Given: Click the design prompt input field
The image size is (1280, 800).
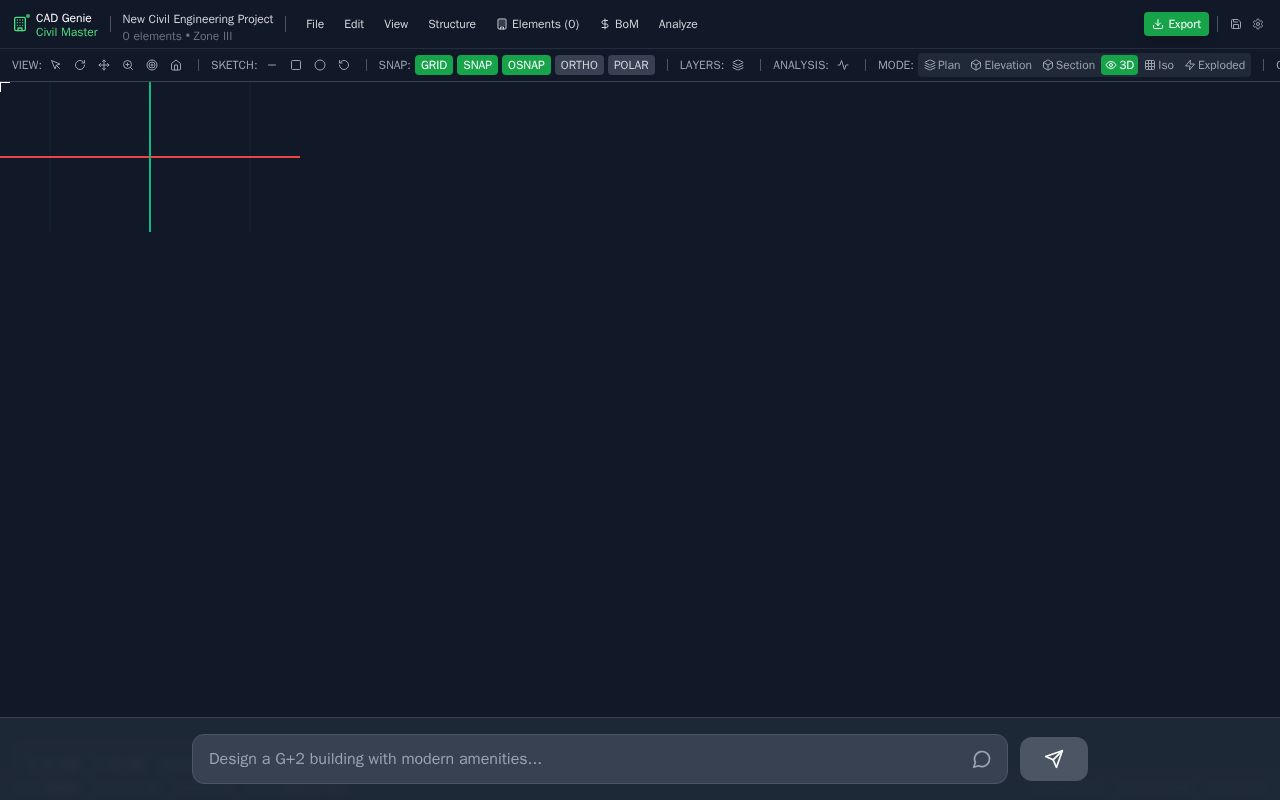Looking at the screenshot, I should 600,759.
